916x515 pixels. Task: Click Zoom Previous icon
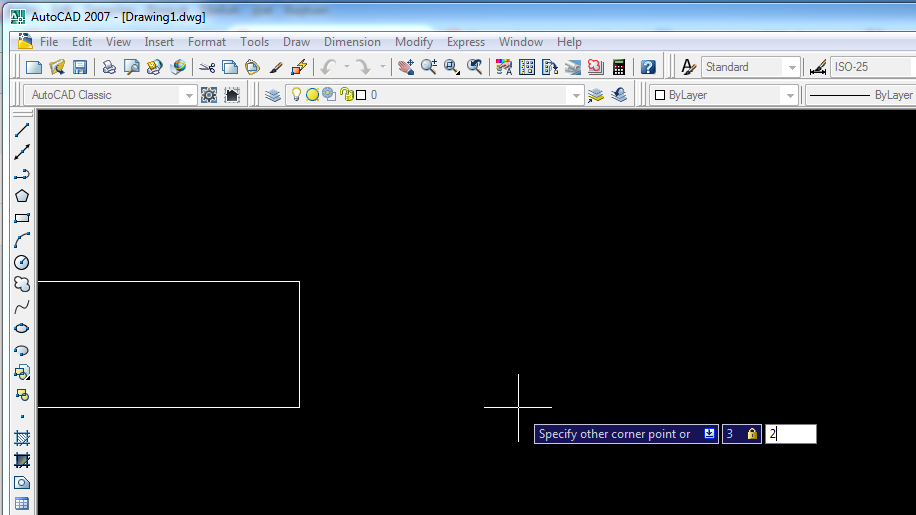[475, 67]
